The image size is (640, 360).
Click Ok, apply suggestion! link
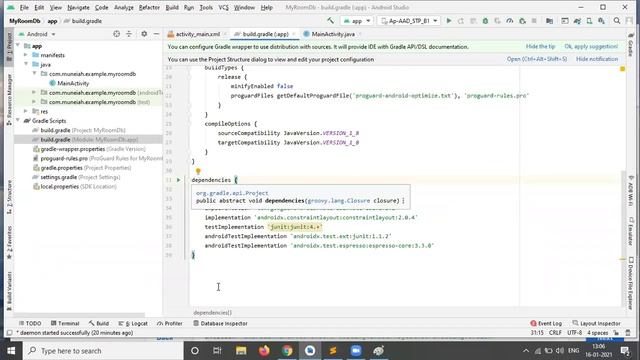[x=591, y=47]
